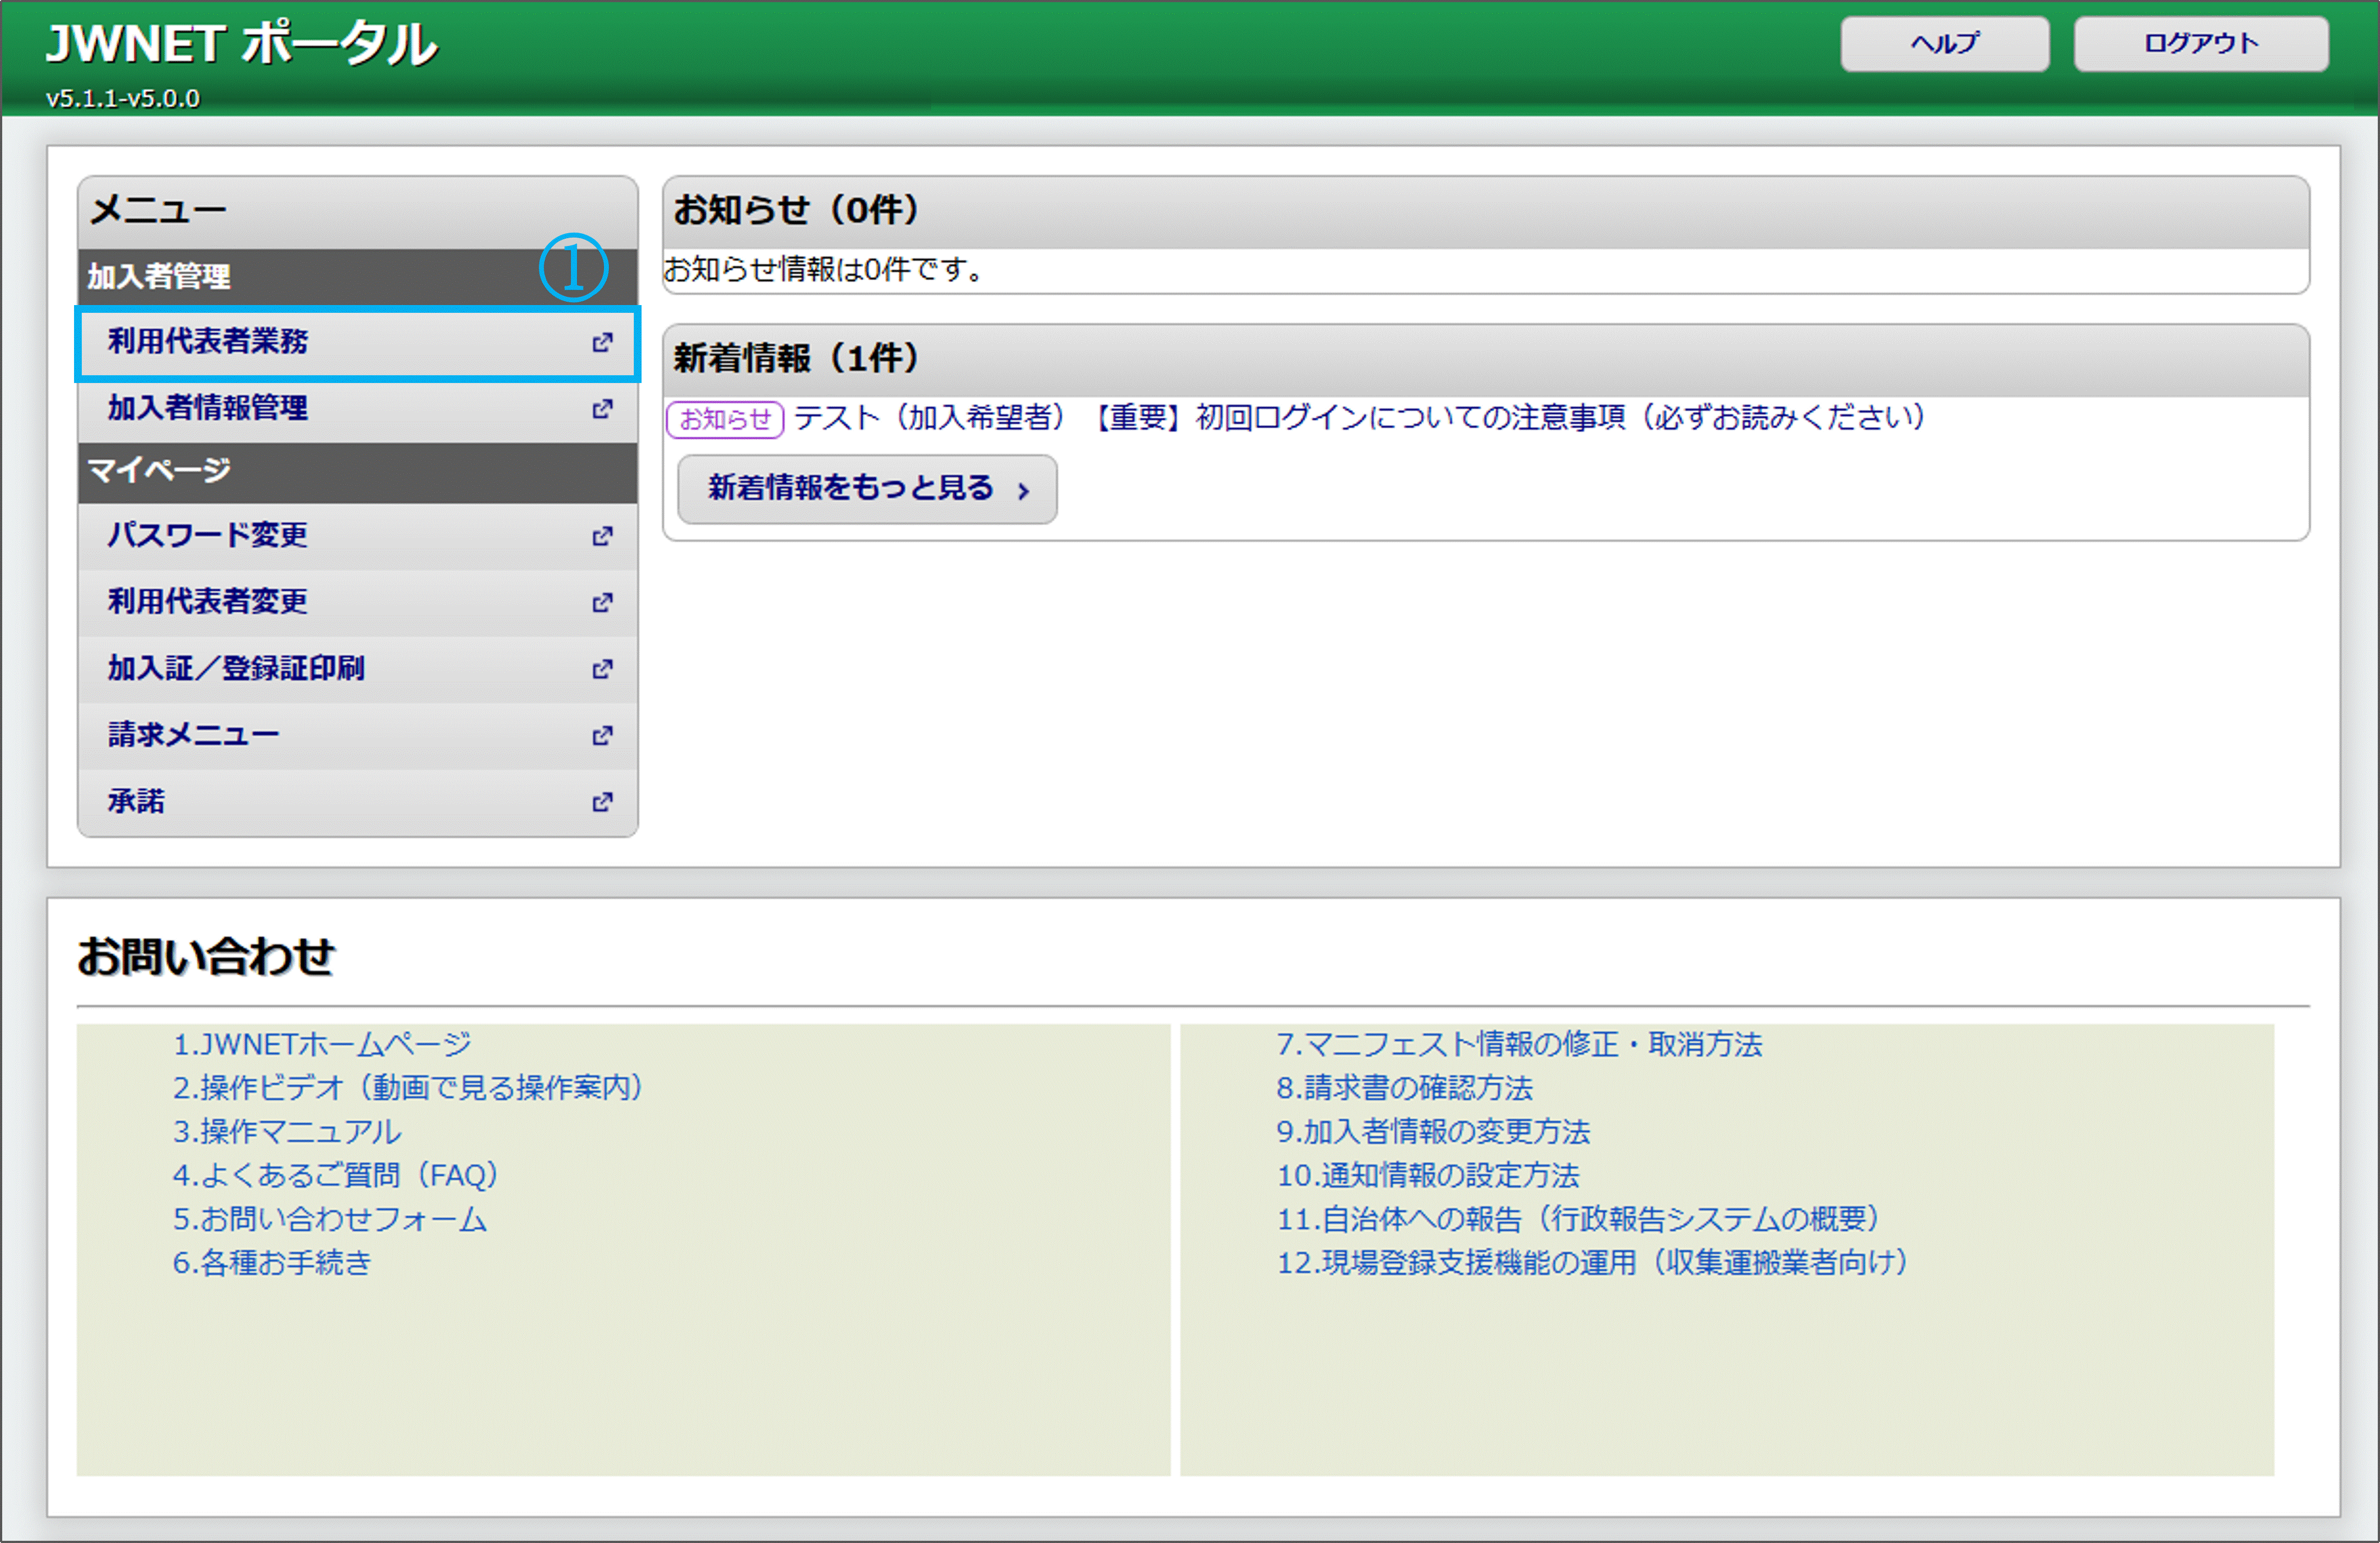2380x1543 pixels.
Task: Click external-link icon beside 承諾
Action: (x=602, y=801)
